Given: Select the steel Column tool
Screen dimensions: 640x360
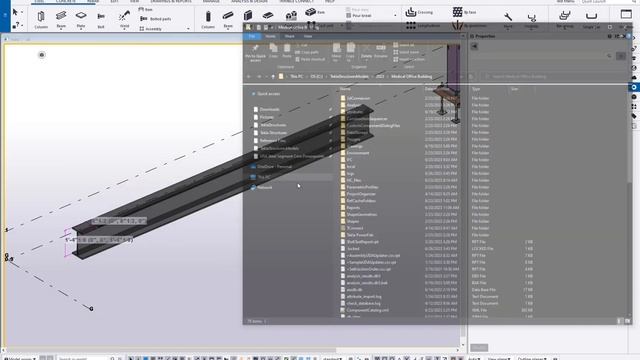Looking at the screenshot, I should (x=41, y=19).
